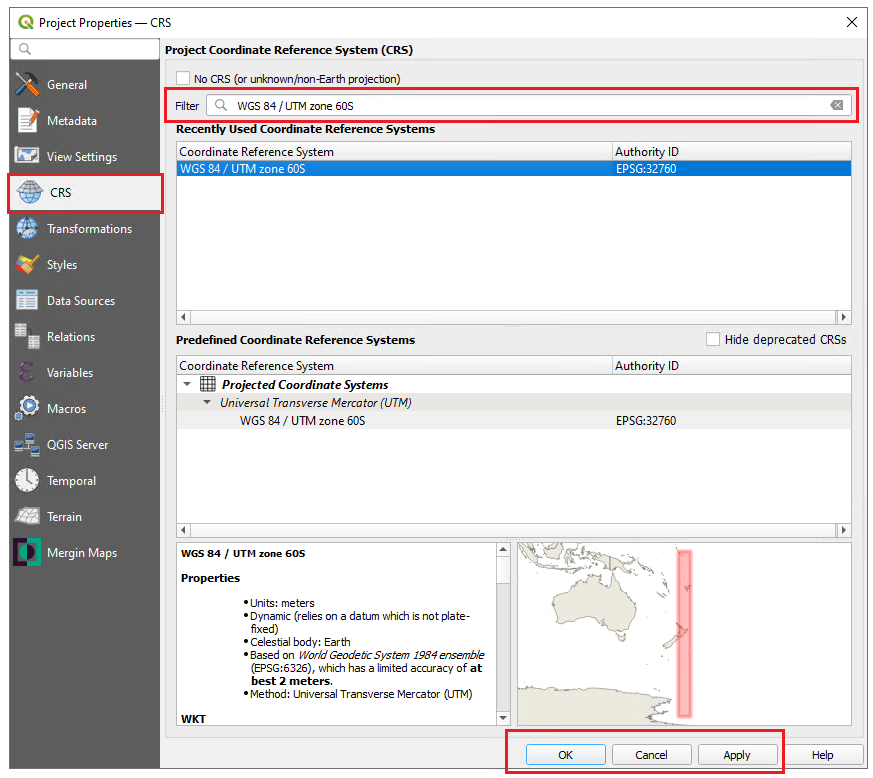Click Help for CRS documentation

pos(822,754)
